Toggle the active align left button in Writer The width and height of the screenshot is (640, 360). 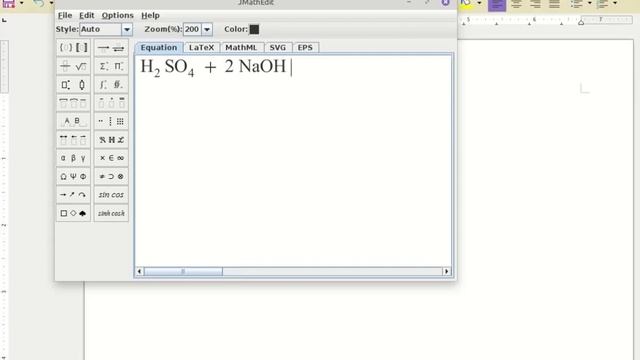click(497, 4)
